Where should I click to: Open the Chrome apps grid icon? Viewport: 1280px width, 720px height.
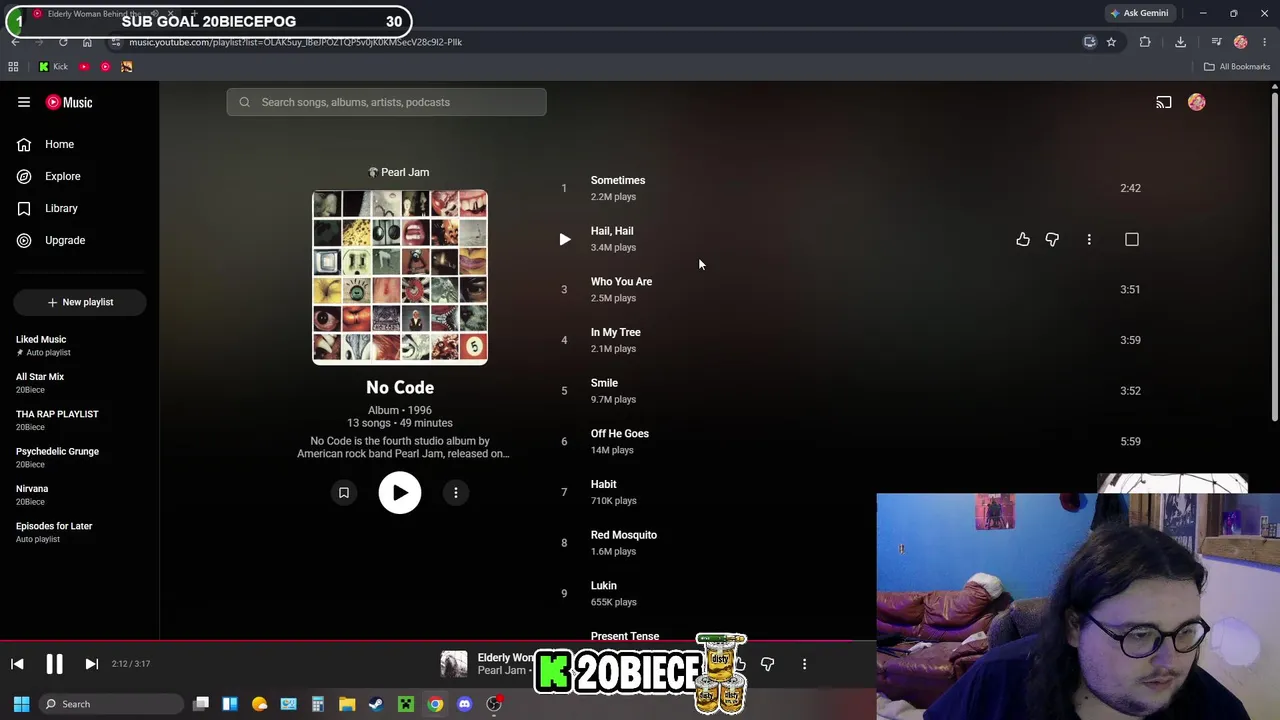click(13, 67)
